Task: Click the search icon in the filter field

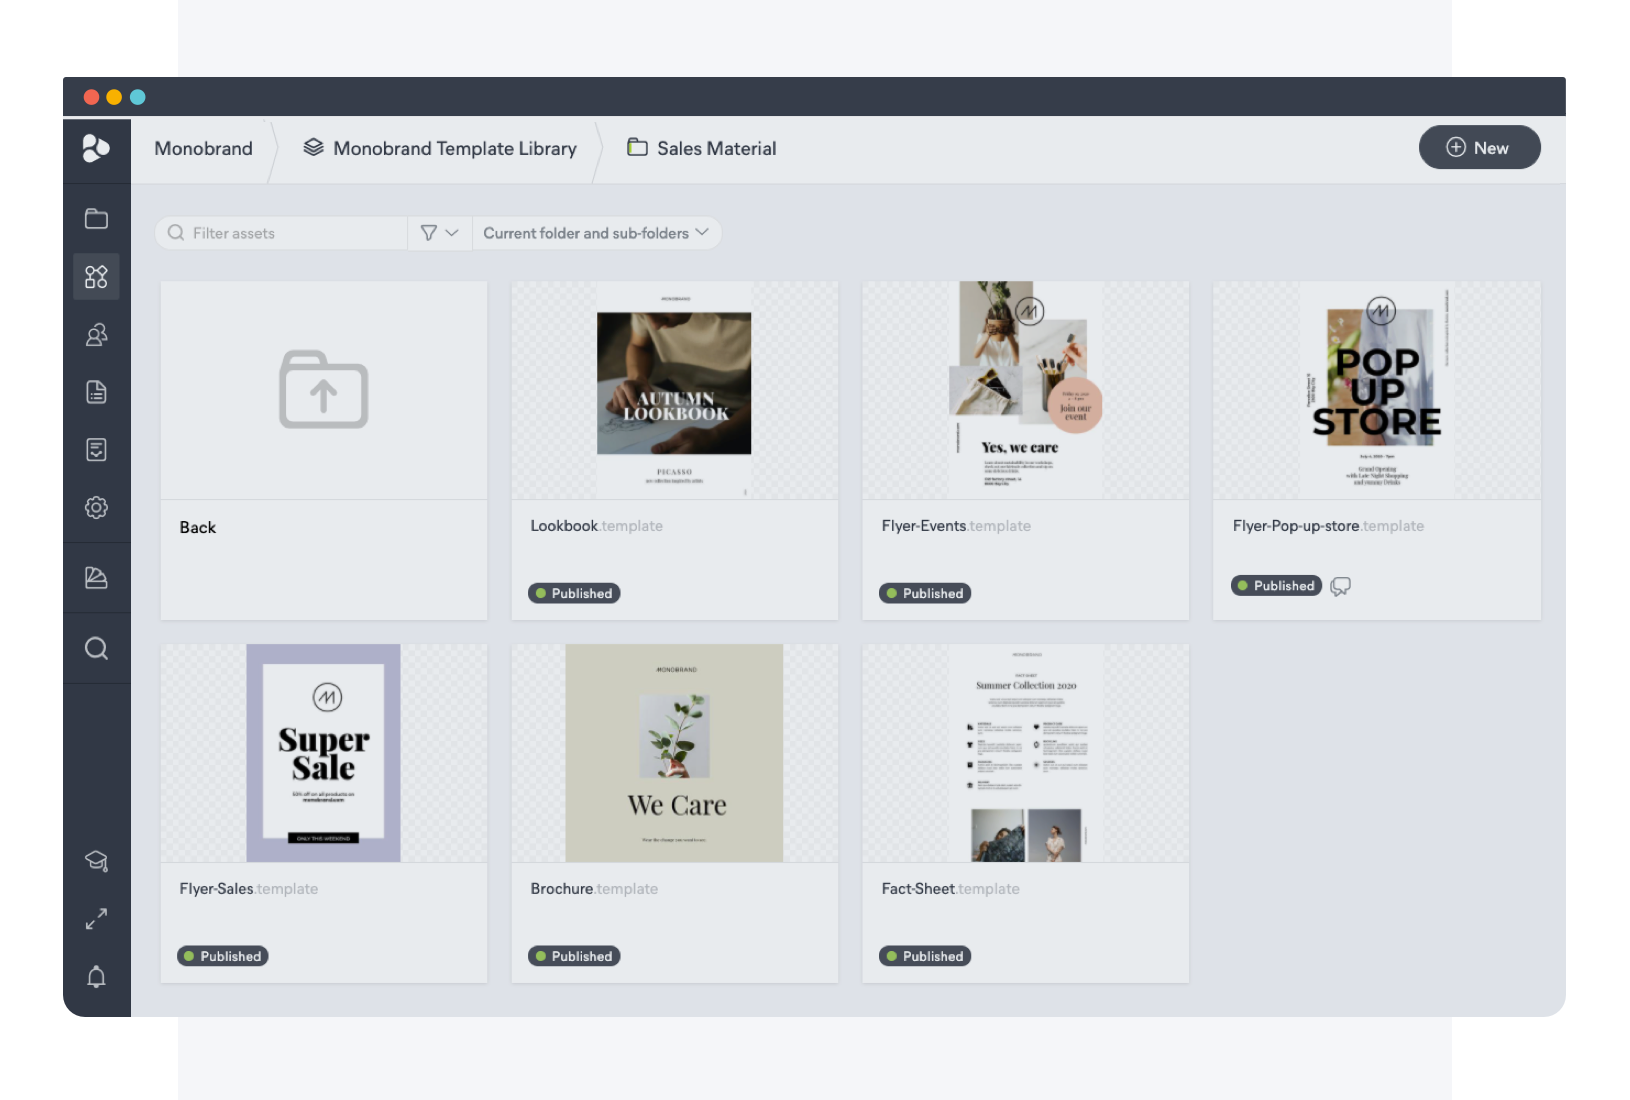Action: (176, 233)
